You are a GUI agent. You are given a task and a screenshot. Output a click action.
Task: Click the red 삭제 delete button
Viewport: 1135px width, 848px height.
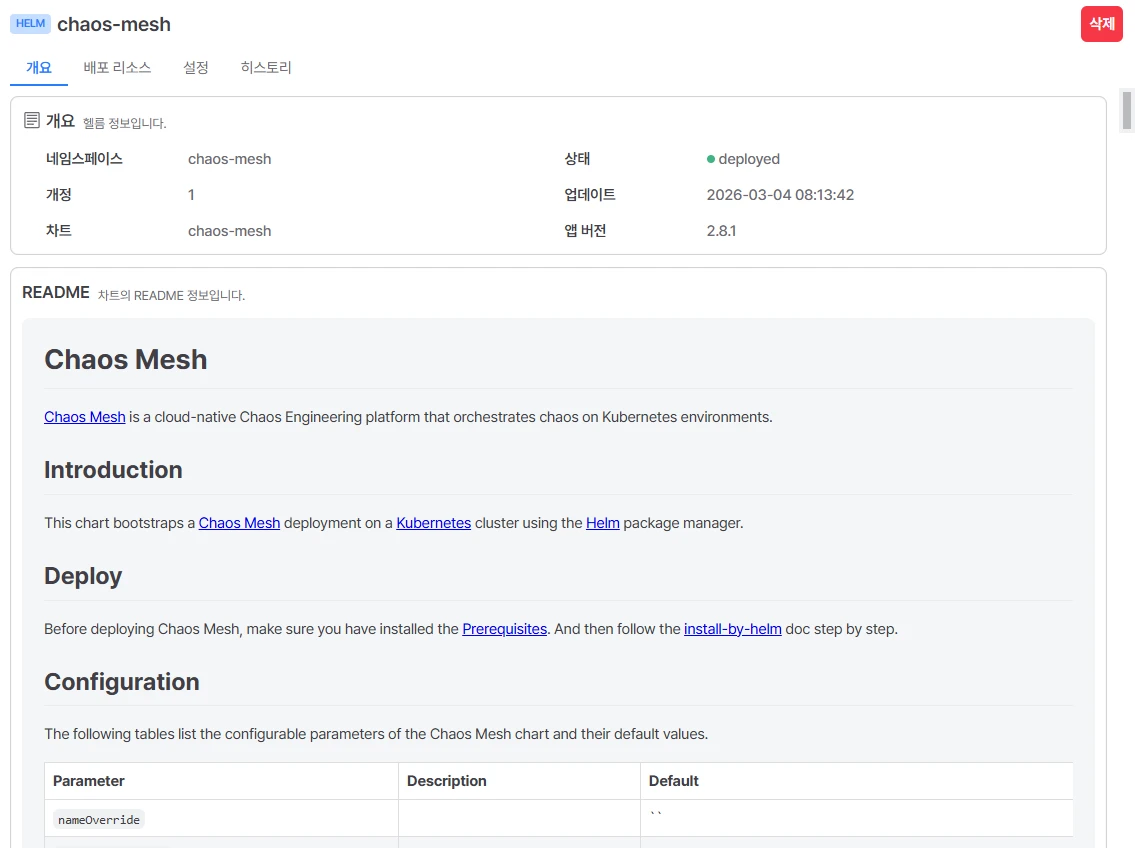1101,24
